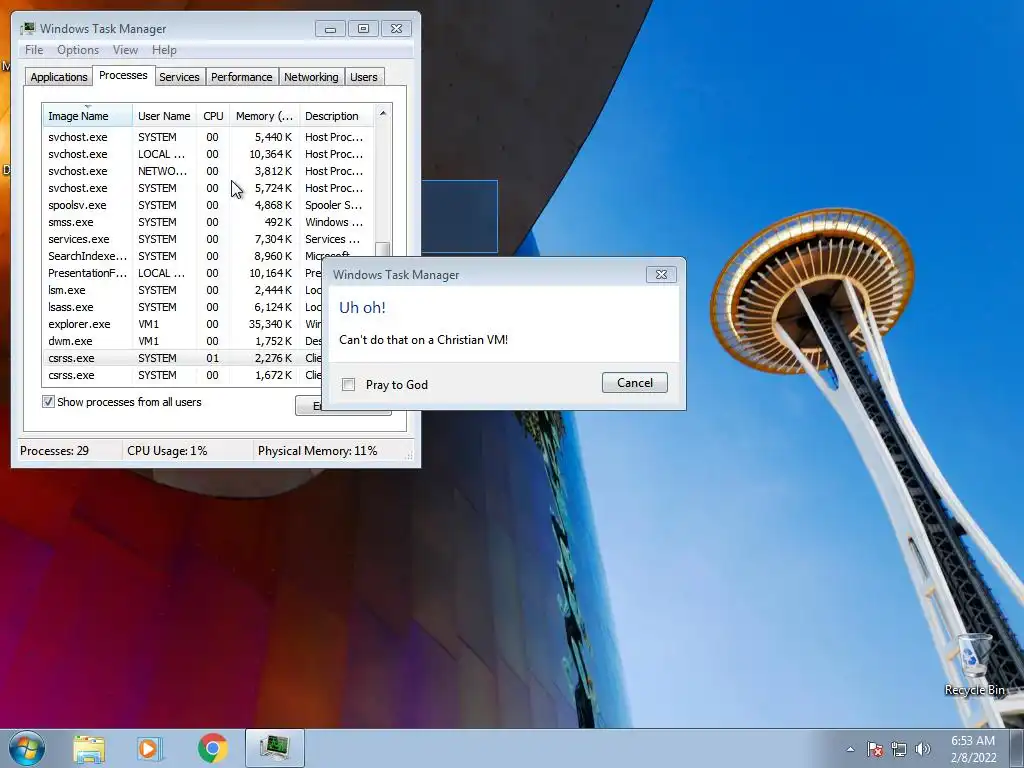
Task: Select the services.exe process row
Action: [x=209, y=239]
